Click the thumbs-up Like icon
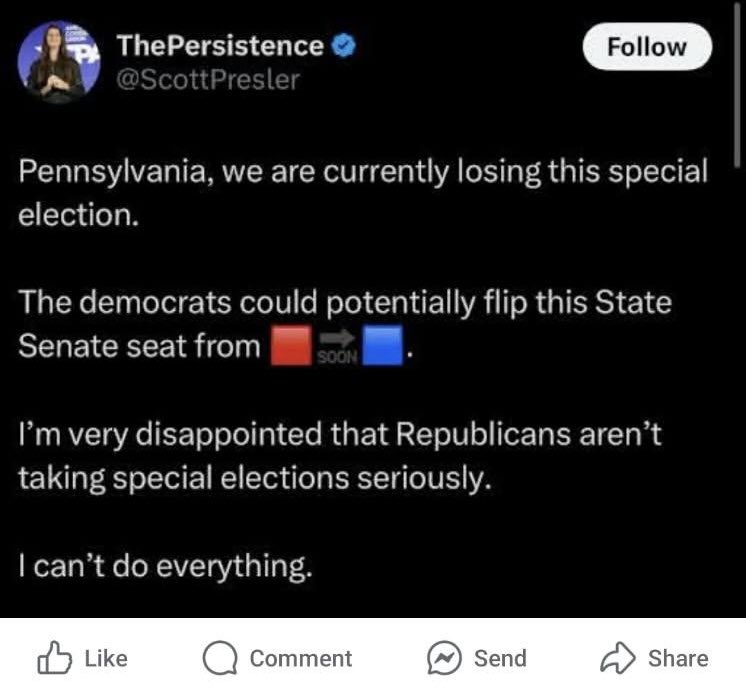 pos(54,657)
